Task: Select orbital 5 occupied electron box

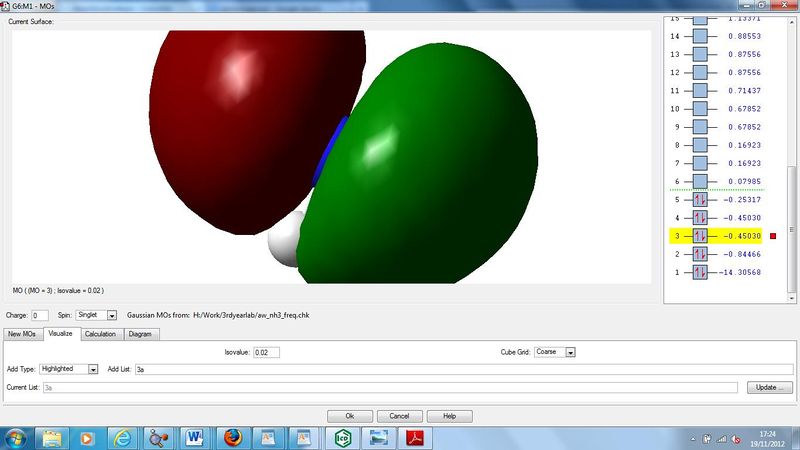Action: pyautogui.click(x=699, y=199)
